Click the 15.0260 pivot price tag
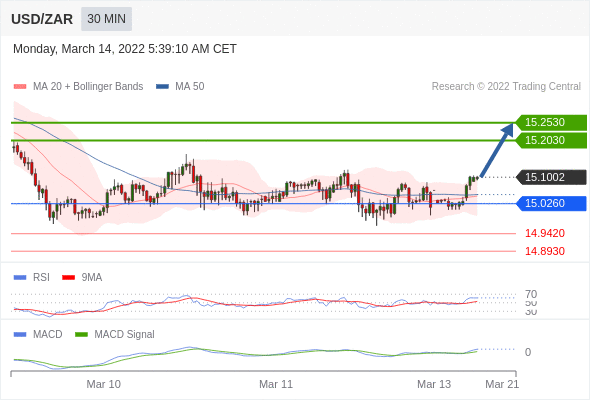Image resolution: width=590 pixels, height=400 pixels. [x=550, y=203]
